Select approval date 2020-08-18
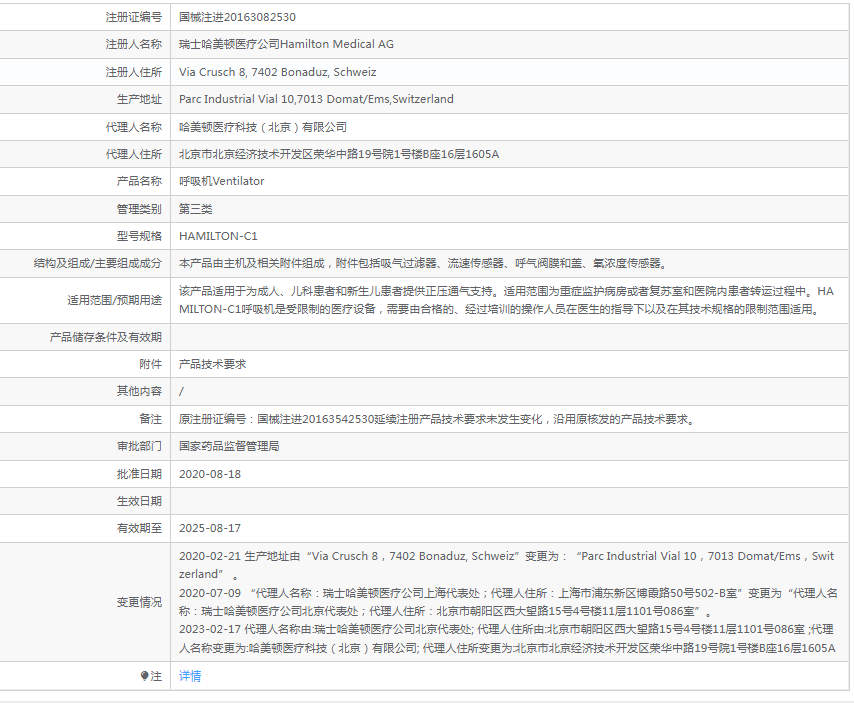 pyautogui.click(x=210, y=474)
